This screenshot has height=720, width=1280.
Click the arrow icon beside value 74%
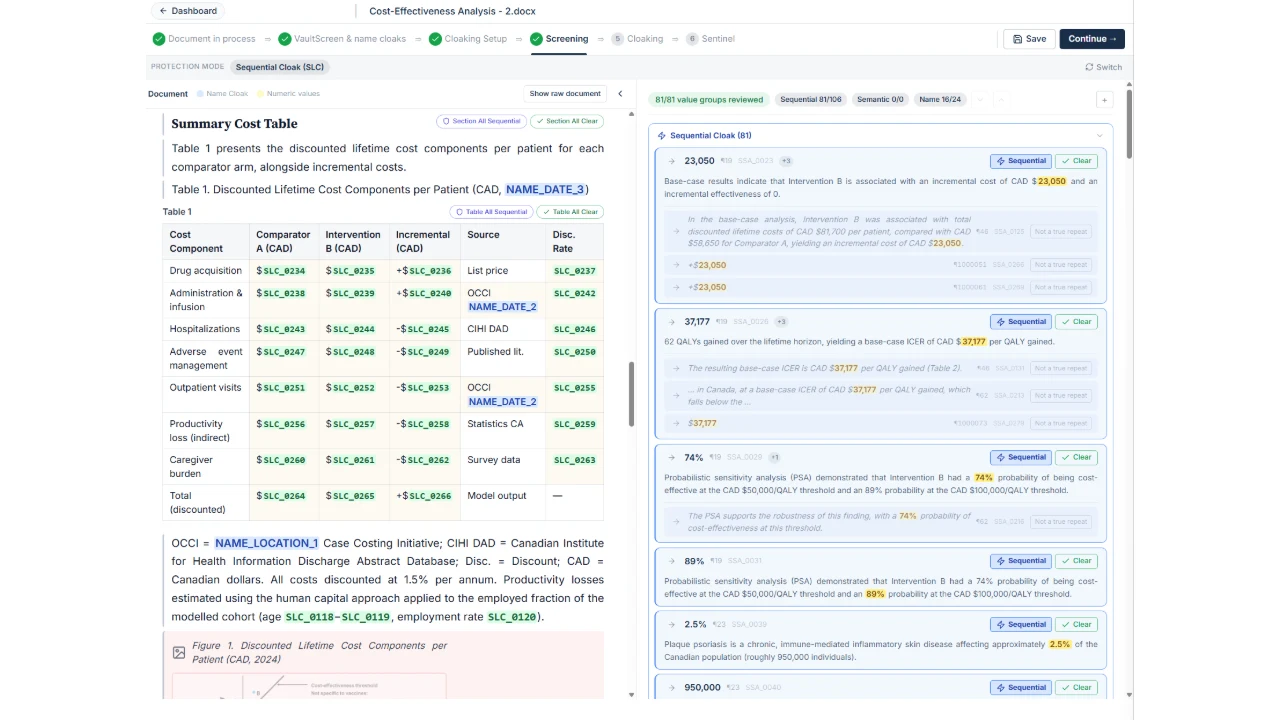coord(672,458)
